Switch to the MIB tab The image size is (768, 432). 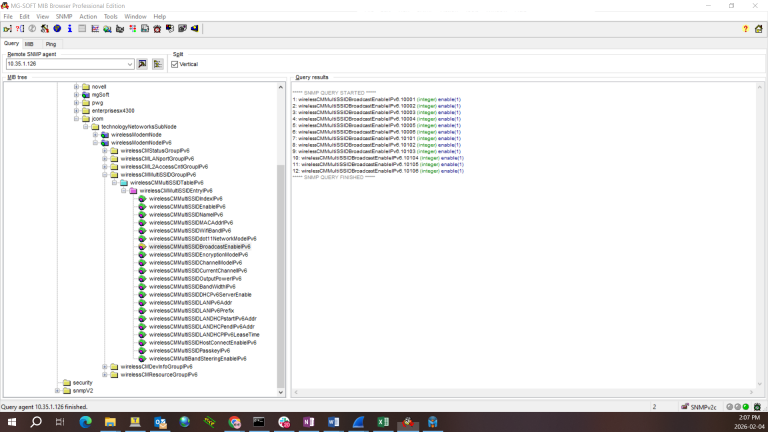(29, 44)
